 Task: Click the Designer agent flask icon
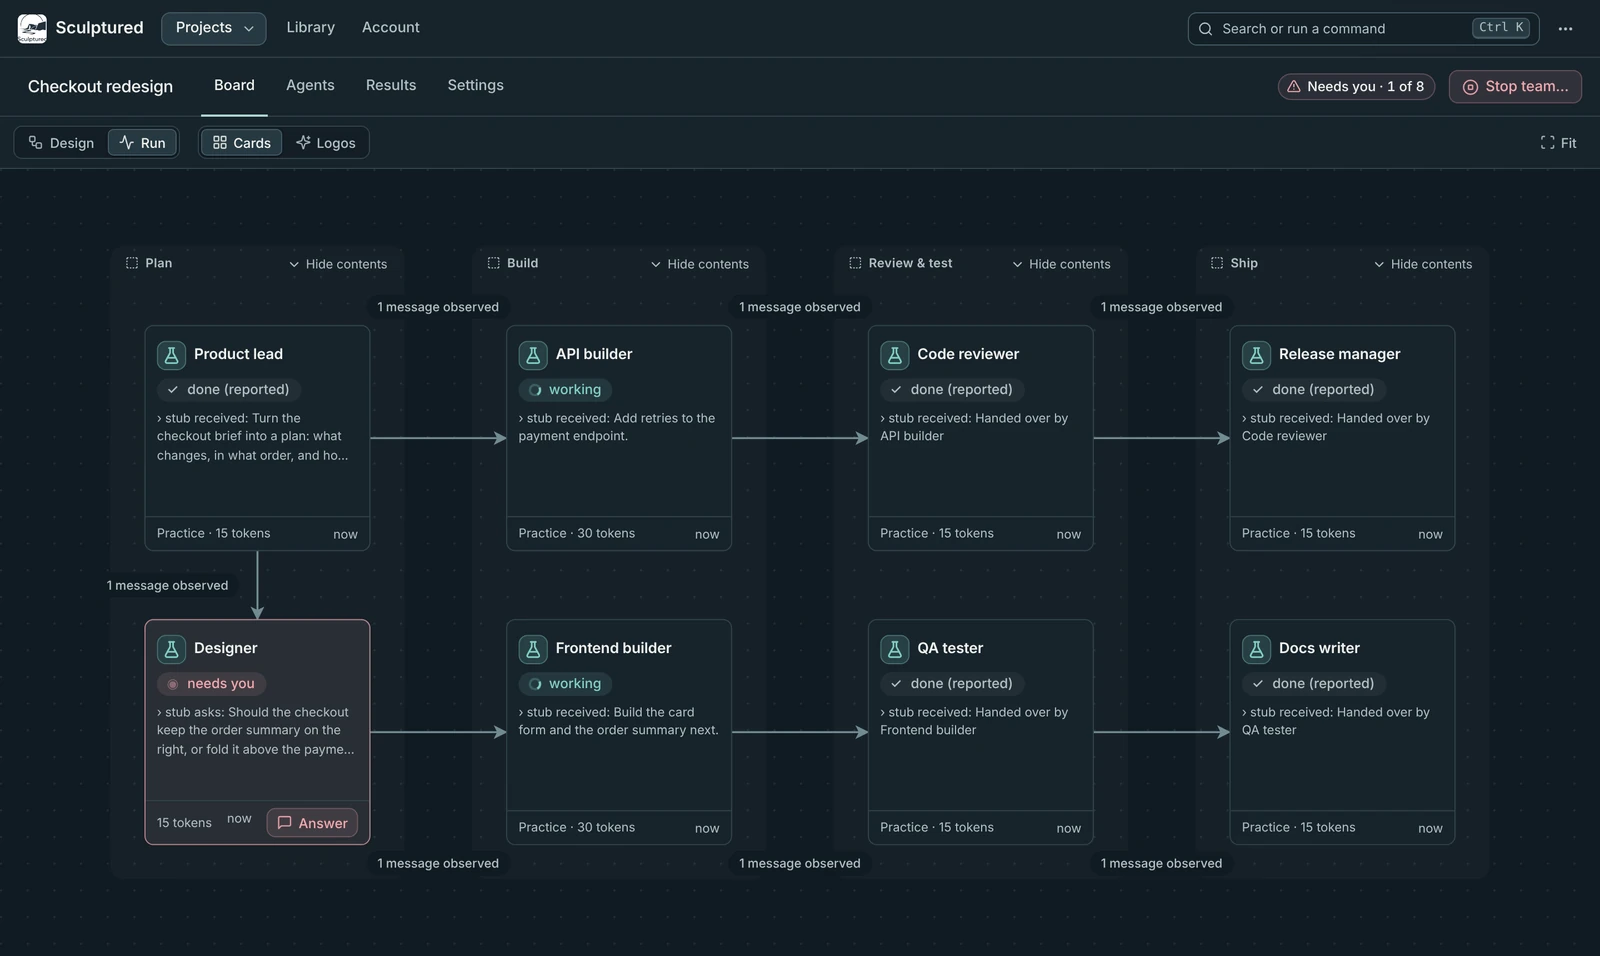[x=171, y=648]
